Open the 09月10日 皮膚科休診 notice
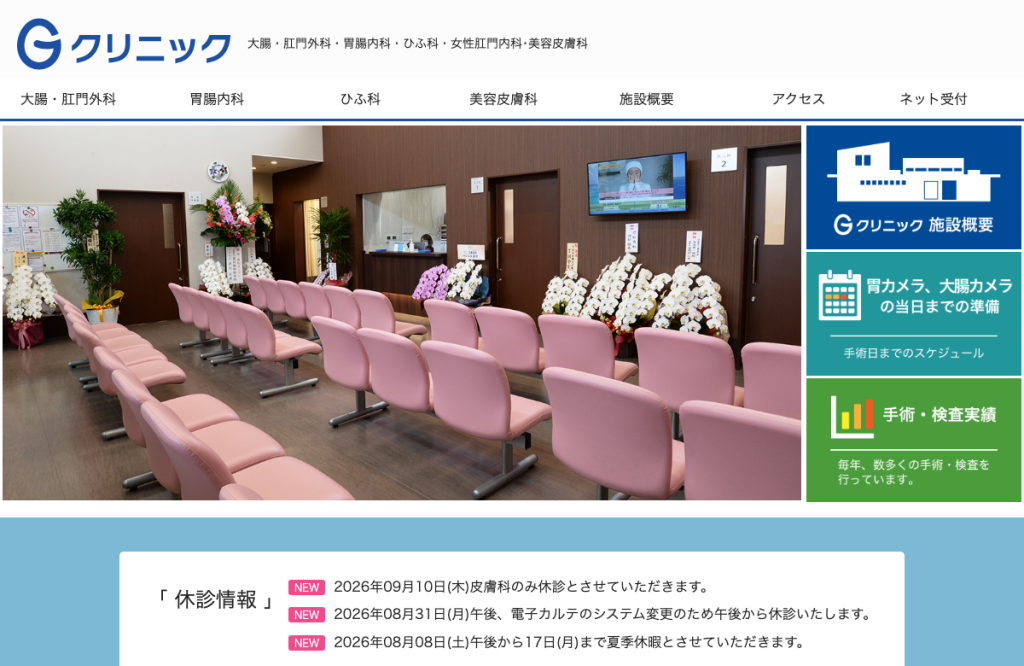Screen dimensions: 1024x666 point(521,586)
